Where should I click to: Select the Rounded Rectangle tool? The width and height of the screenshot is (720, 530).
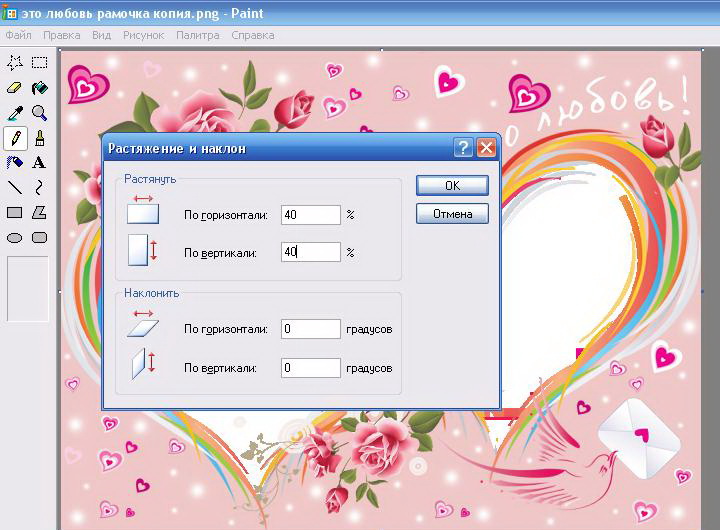[40, 237]
